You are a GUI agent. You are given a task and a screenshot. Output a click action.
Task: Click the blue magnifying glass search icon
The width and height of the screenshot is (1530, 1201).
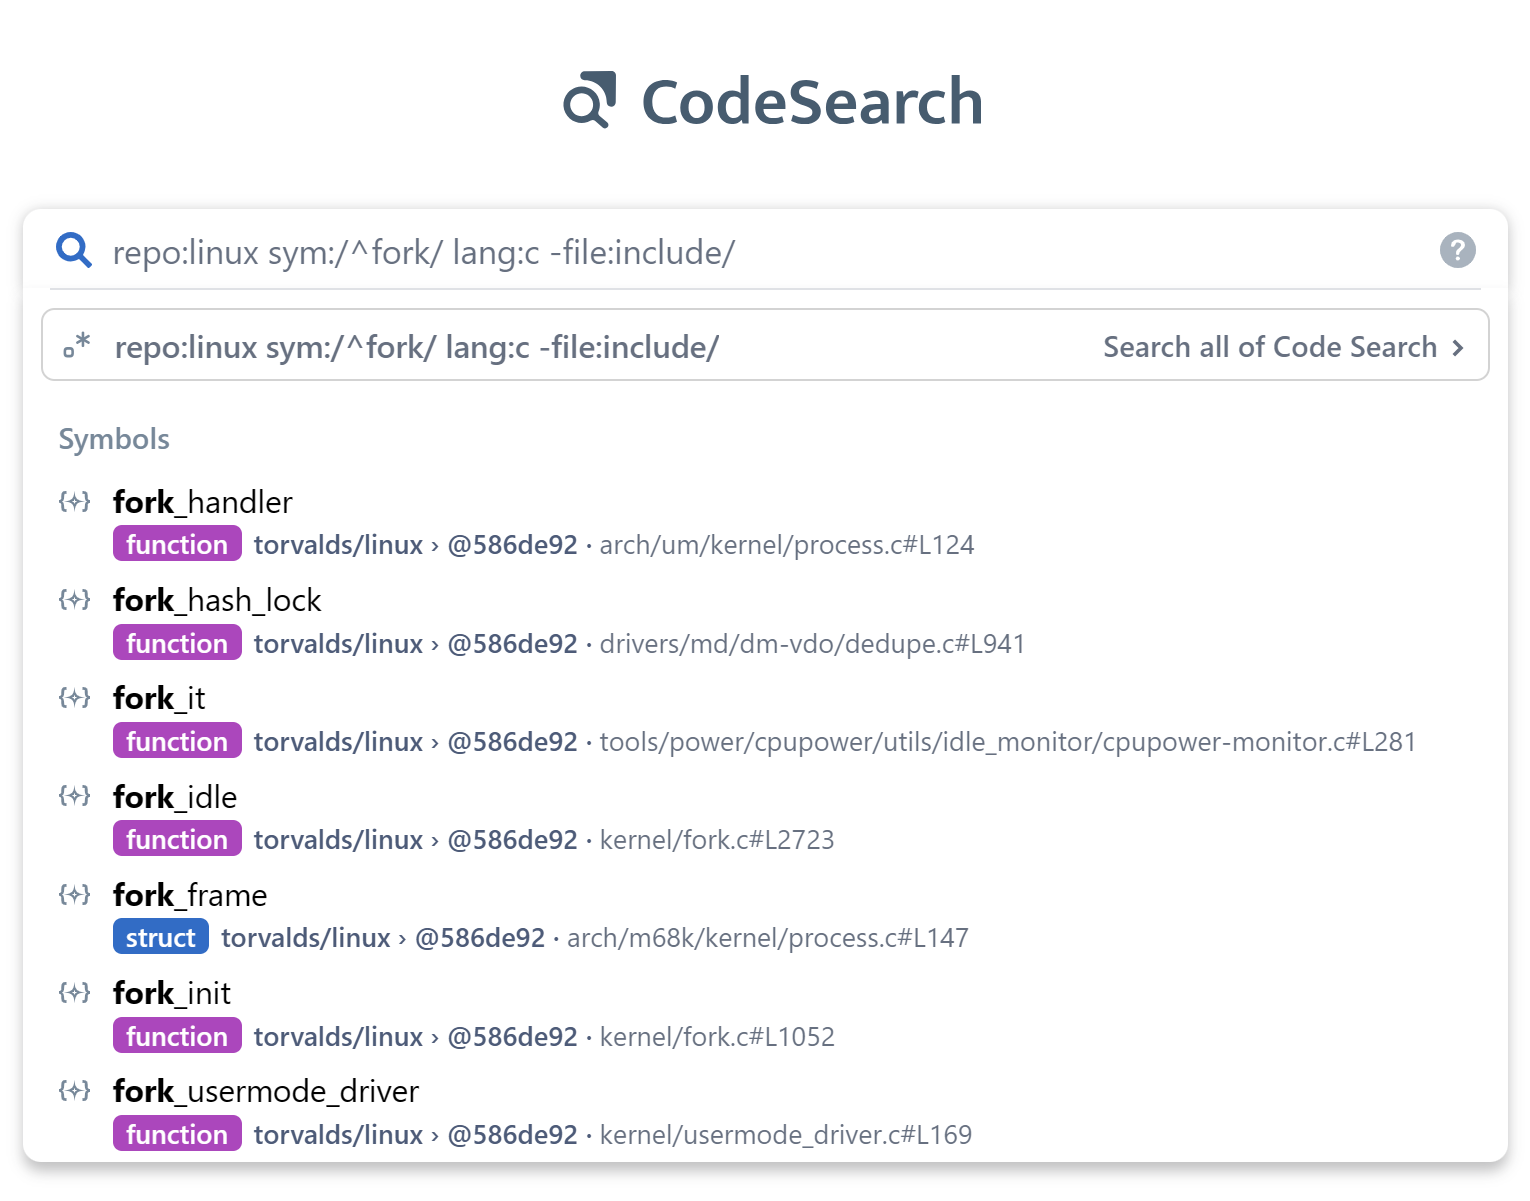coord(74,250)
